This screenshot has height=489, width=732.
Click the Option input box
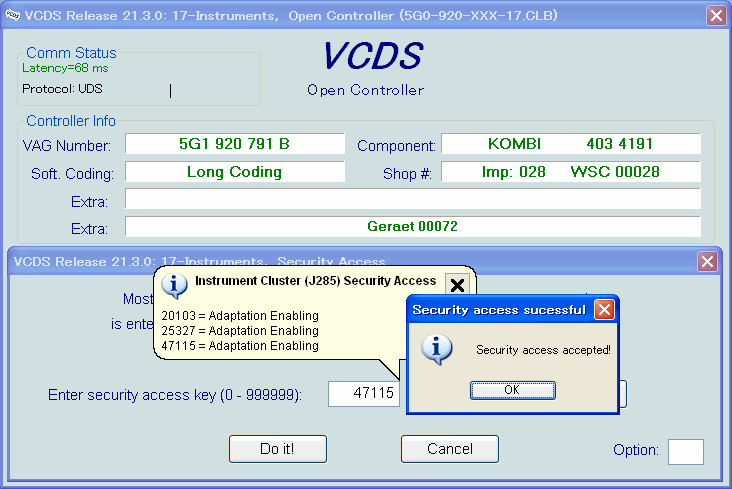(685, 452)
